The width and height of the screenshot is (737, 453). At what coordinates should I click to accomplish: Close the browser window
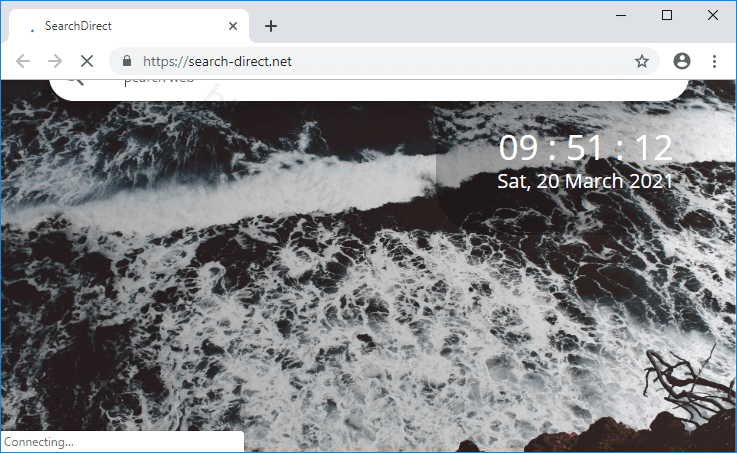tap(713, 16)
